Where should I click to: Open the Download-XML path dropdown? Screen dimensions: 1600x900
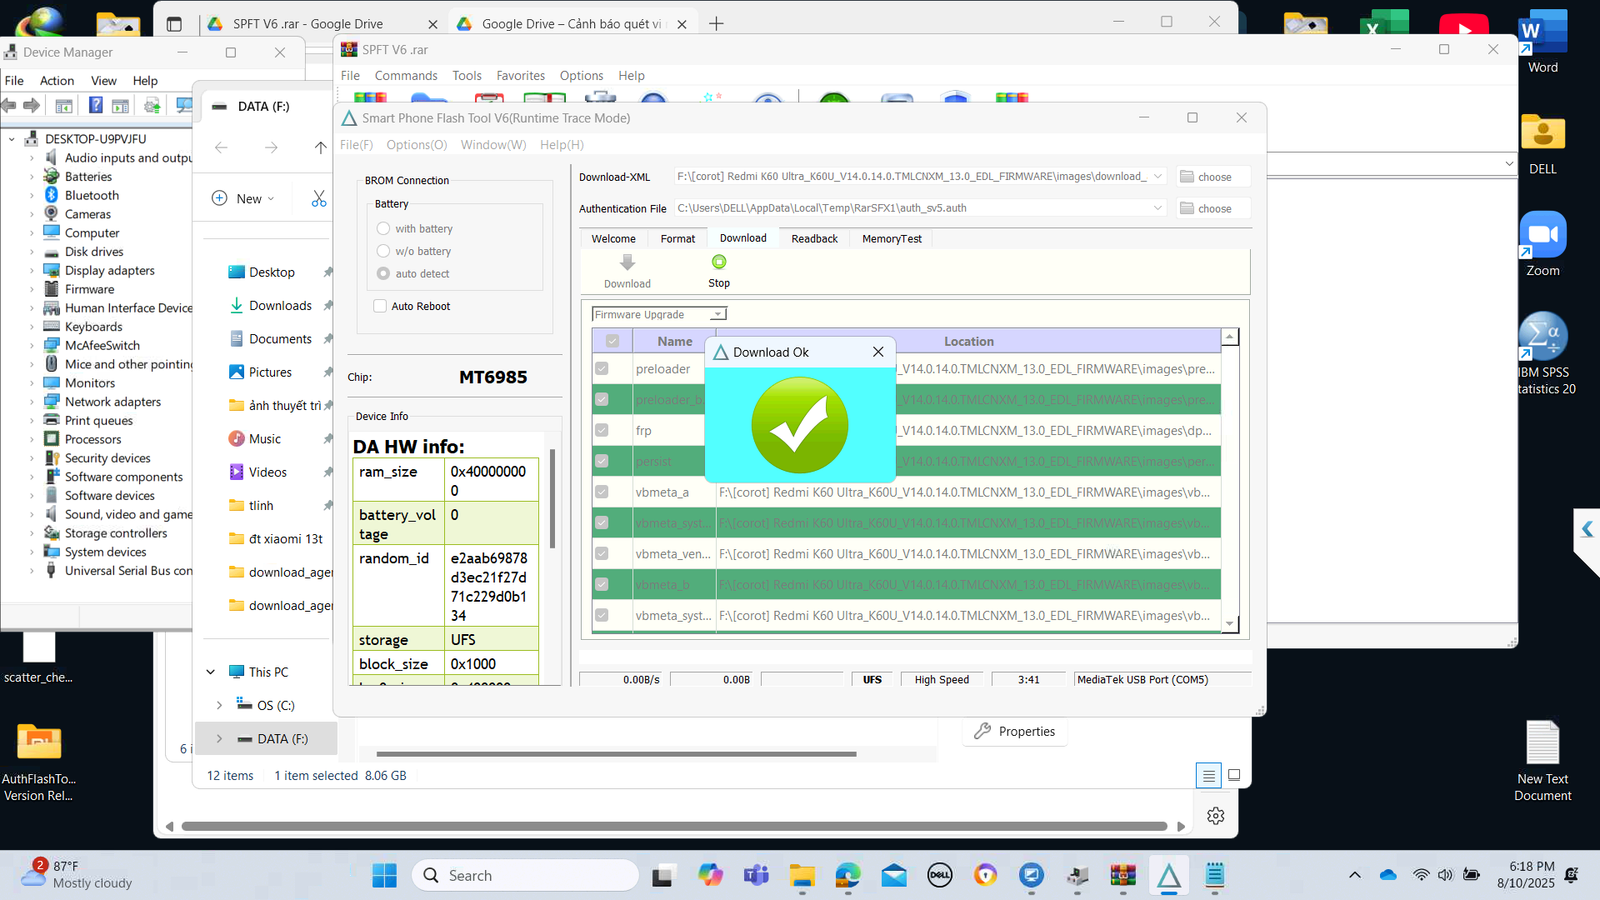pos(1158,176)
